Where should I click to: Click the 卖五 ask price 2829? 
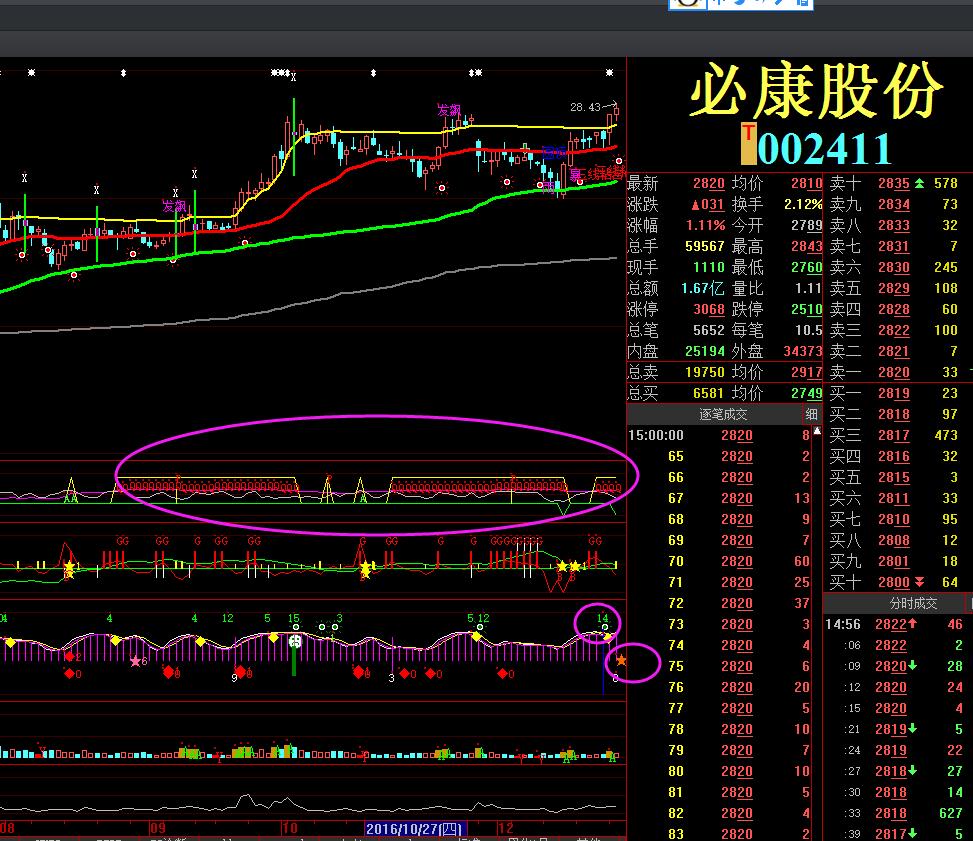tap(894, 289)
